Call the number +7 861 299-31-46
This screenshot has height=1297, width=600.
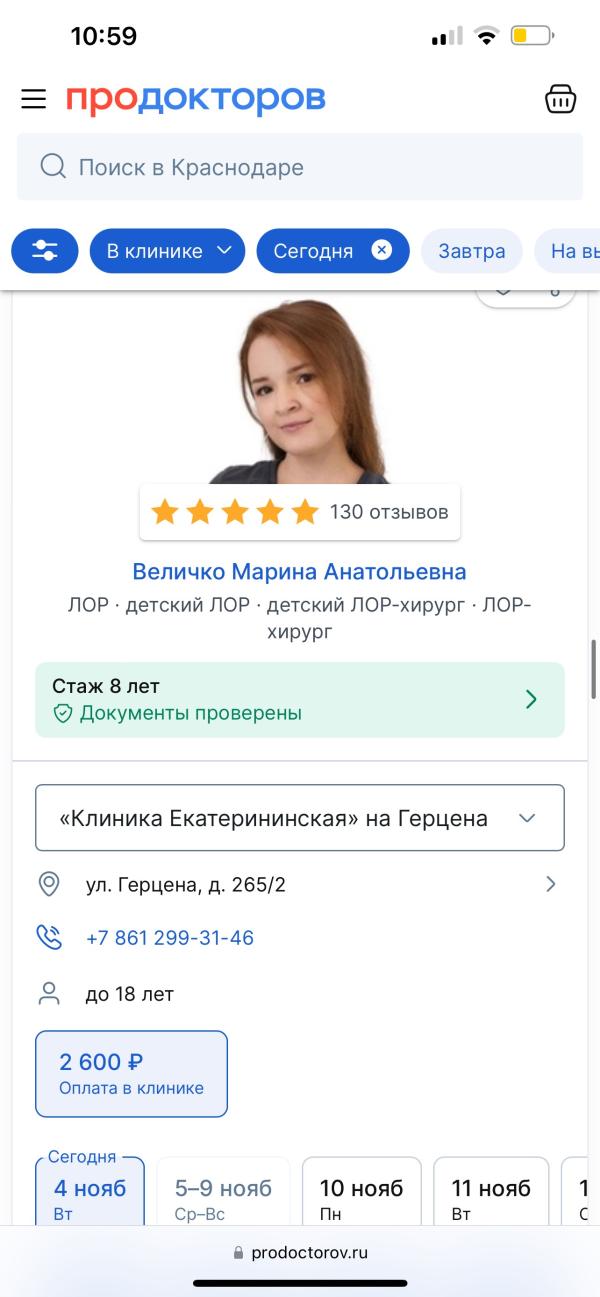pyautogui.click(x=170, y=937)
